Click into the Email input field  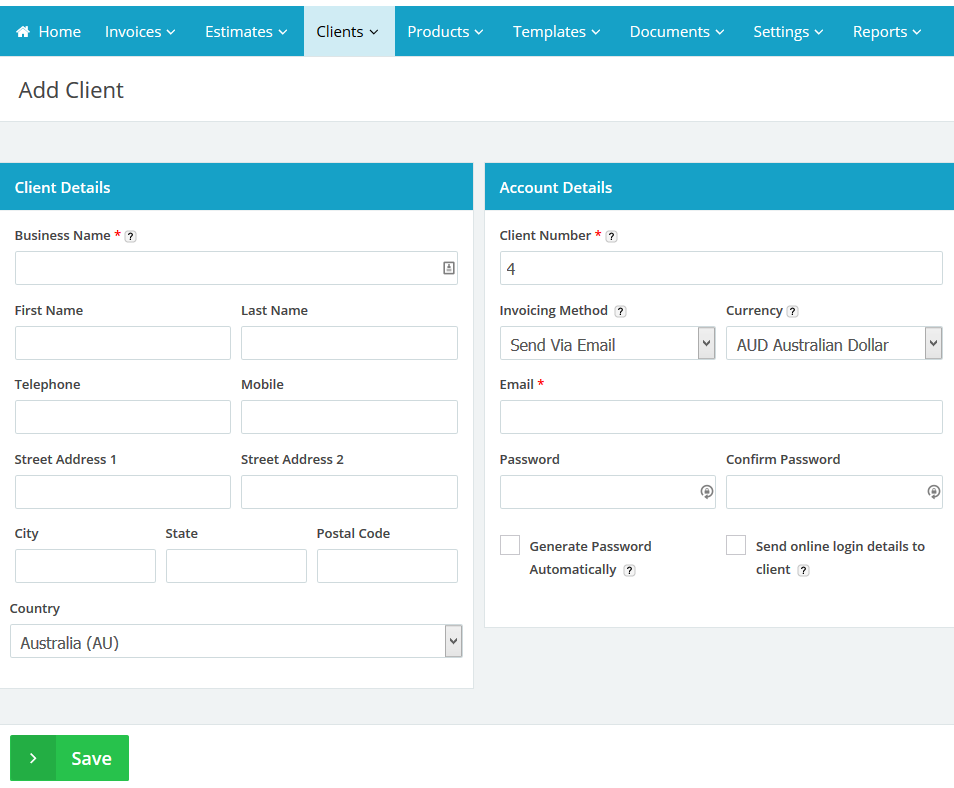[x=720, y=417]
